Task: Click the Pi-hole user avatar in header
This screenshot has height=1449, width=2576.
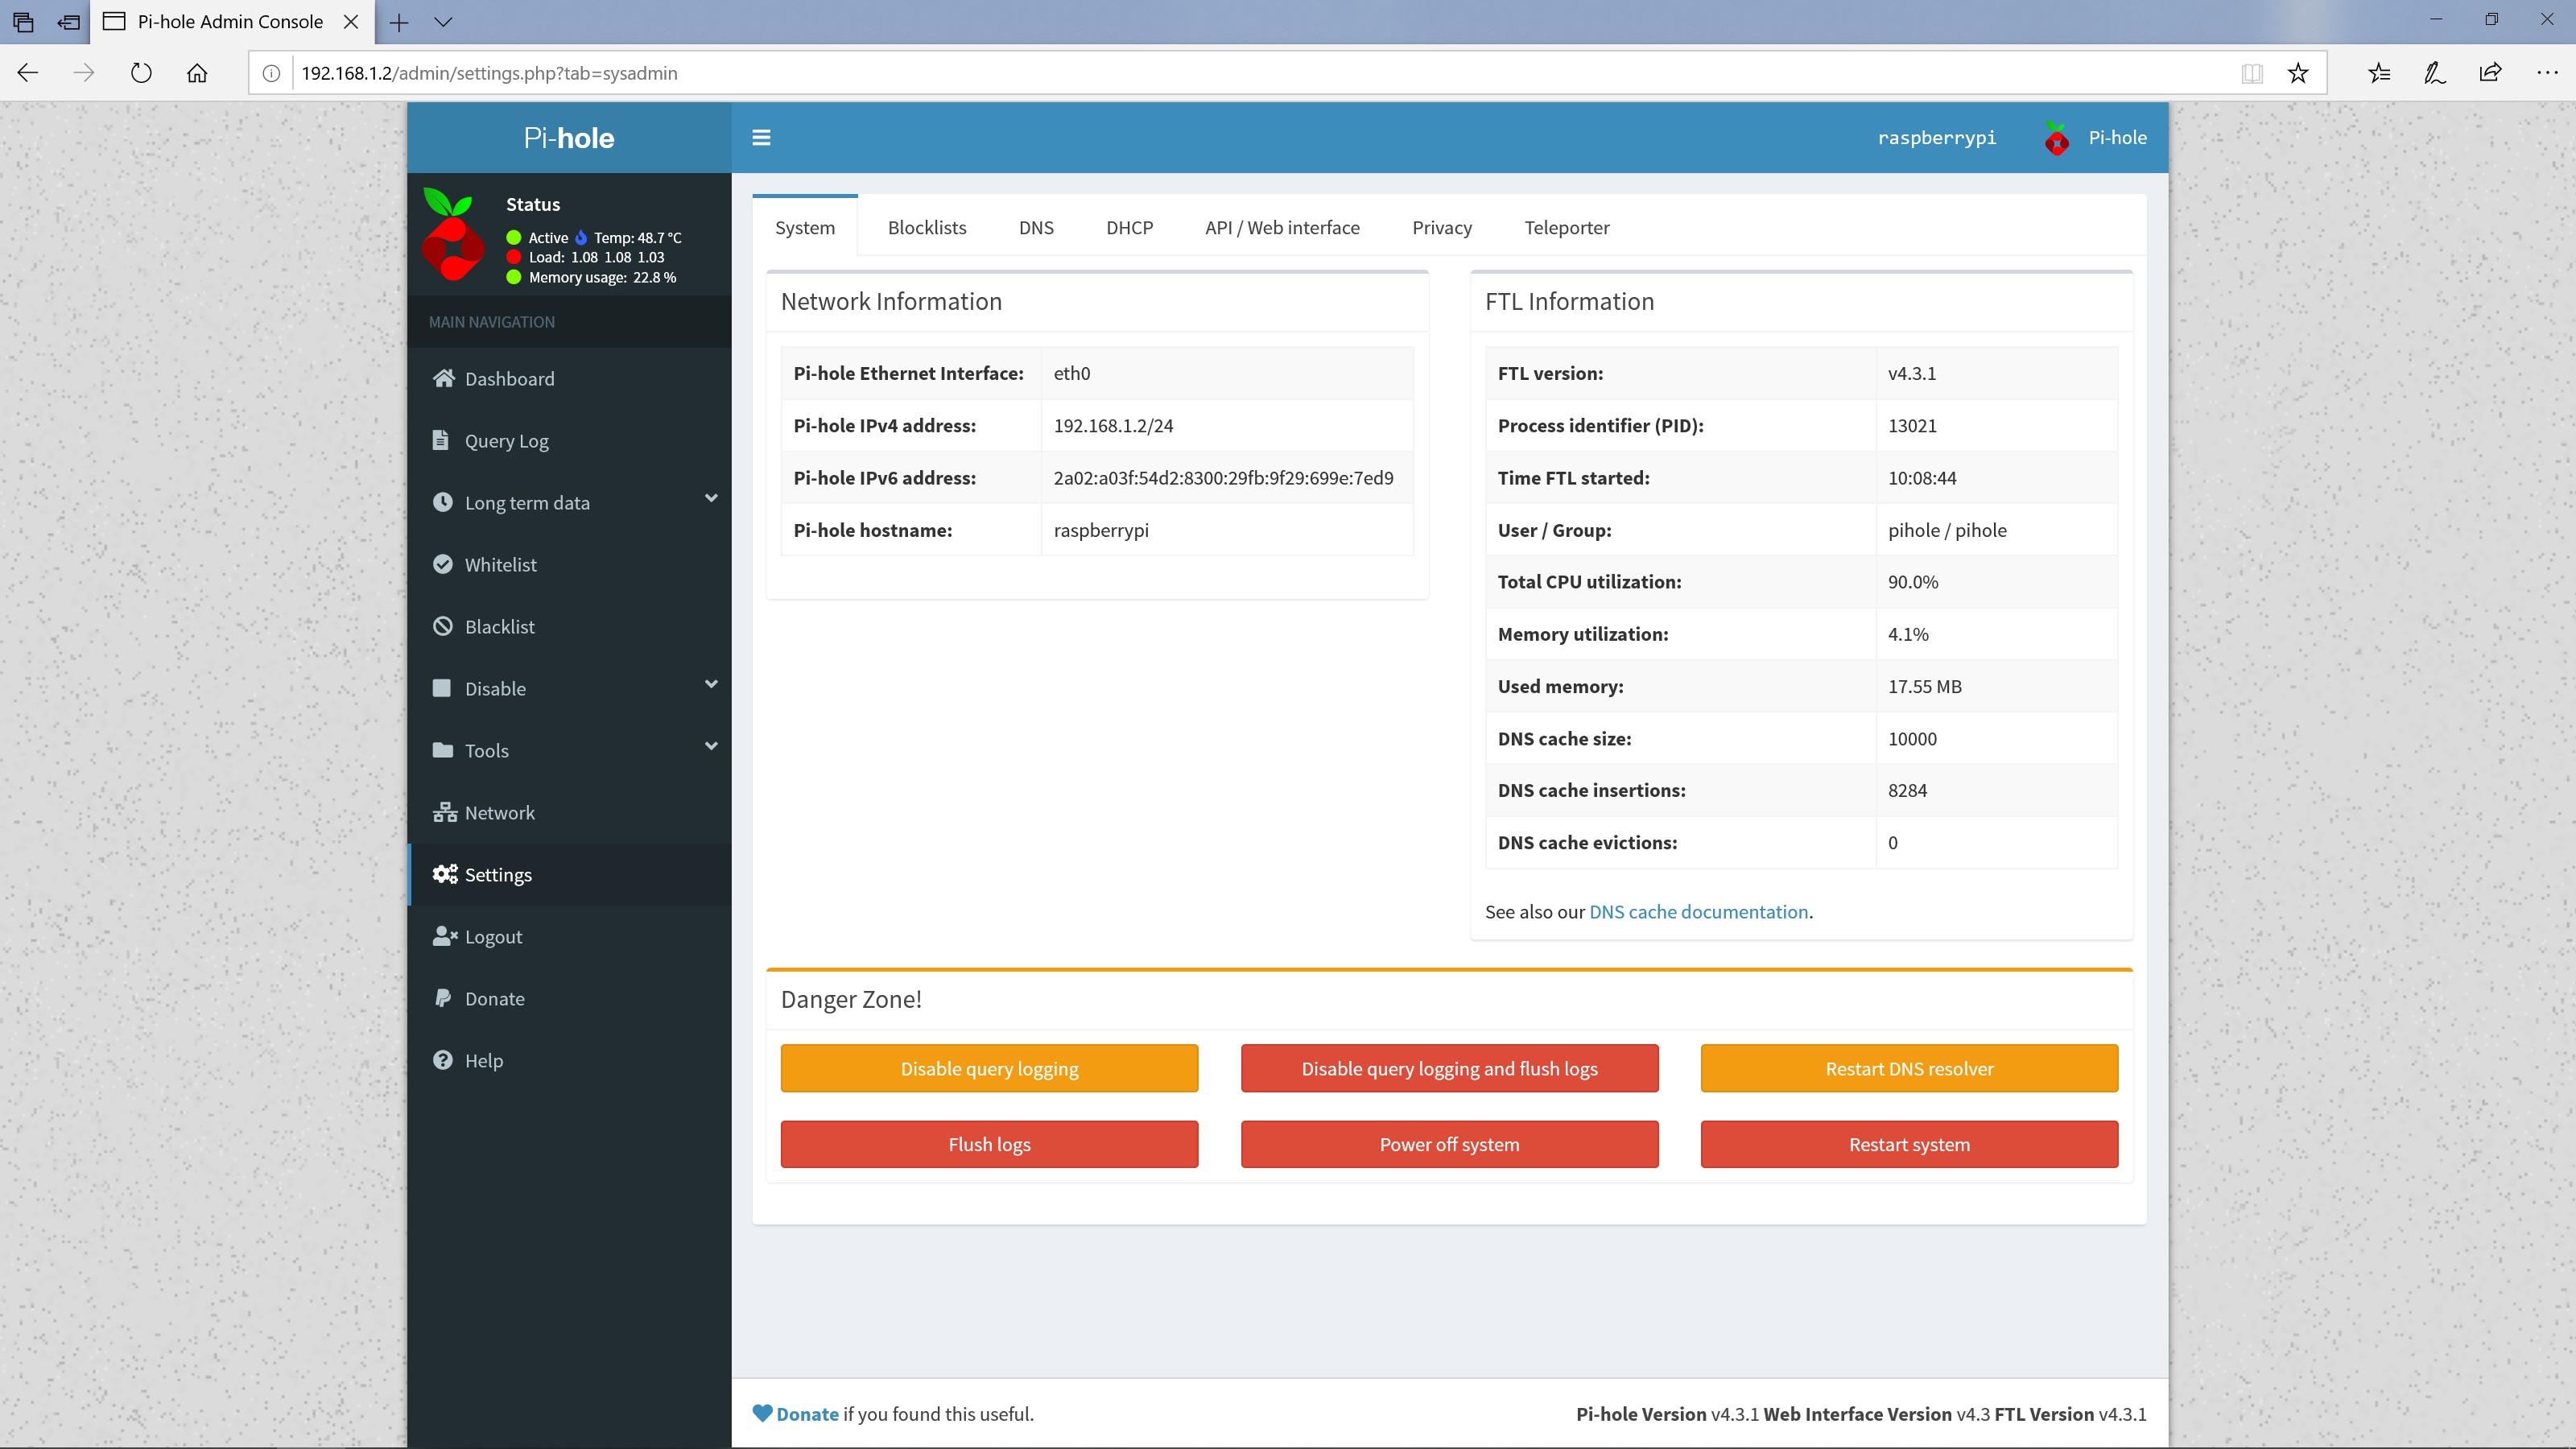Action: pos(2056,138)
